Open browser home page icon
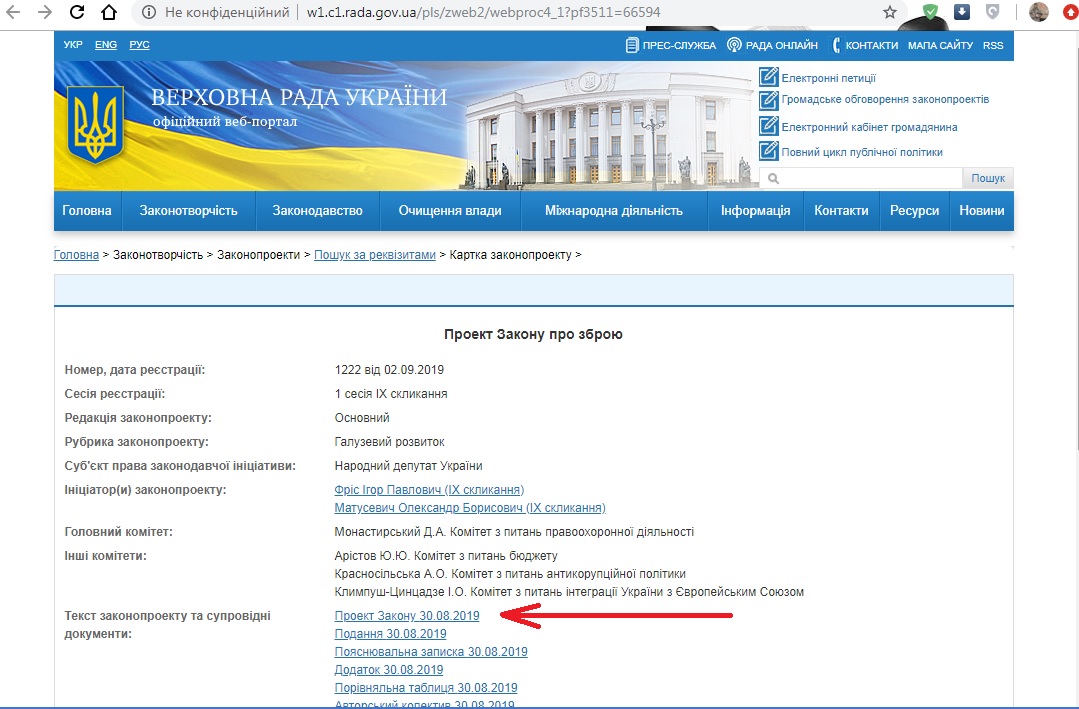 tap(109, 12)
